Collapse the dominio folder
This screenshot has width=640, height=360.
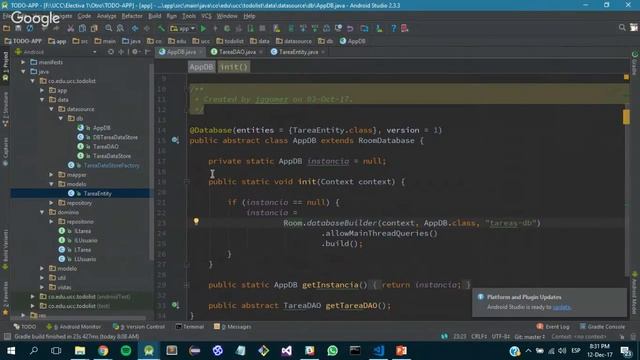point(42,212)
